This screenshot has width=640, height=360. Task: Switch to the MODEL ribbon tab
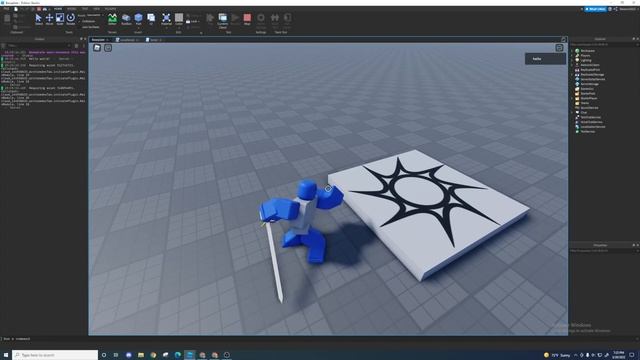click(71, 9)
